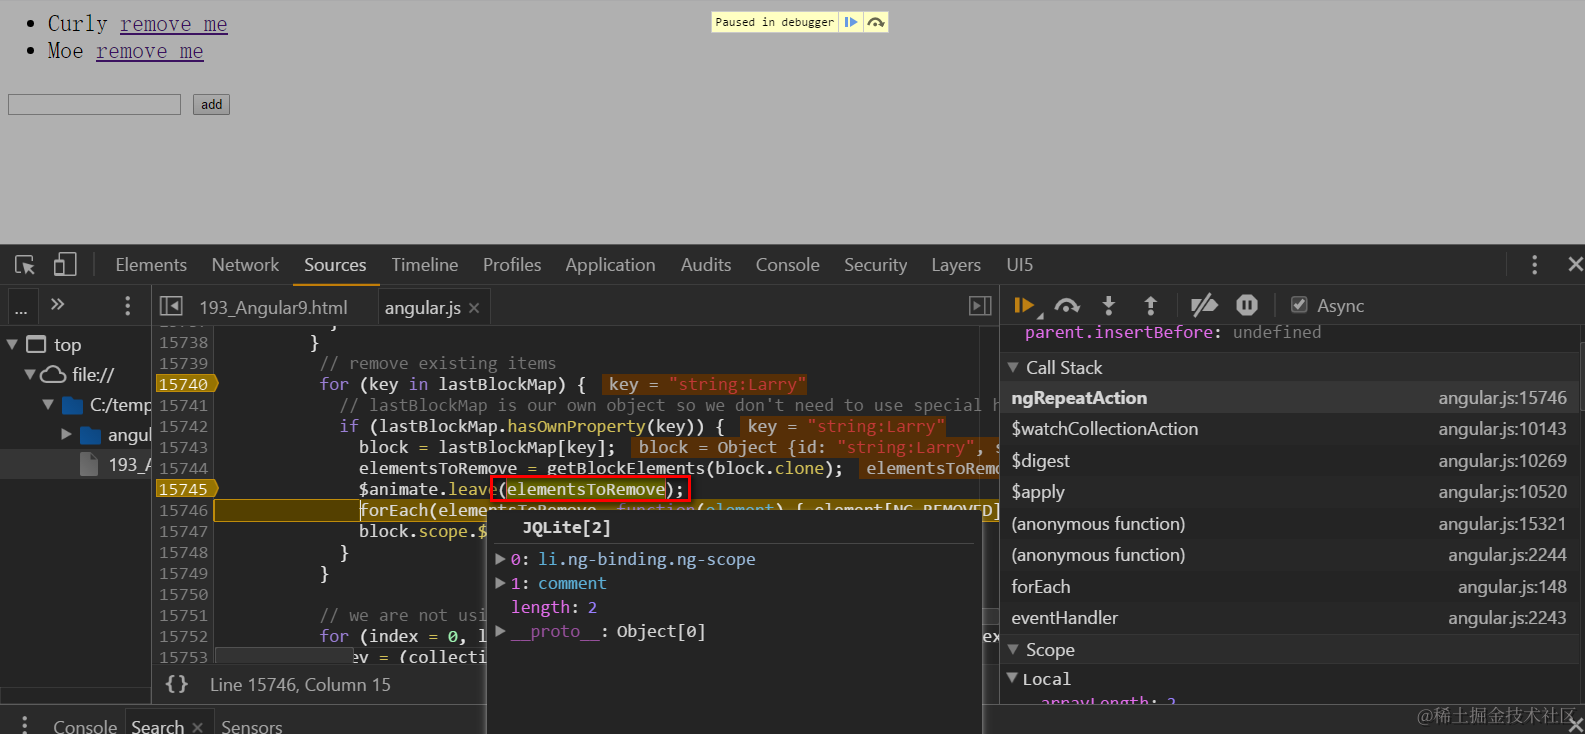Select $digest call stack frame
This screenshot has width=1585, height=734.
coord(1289,461)
